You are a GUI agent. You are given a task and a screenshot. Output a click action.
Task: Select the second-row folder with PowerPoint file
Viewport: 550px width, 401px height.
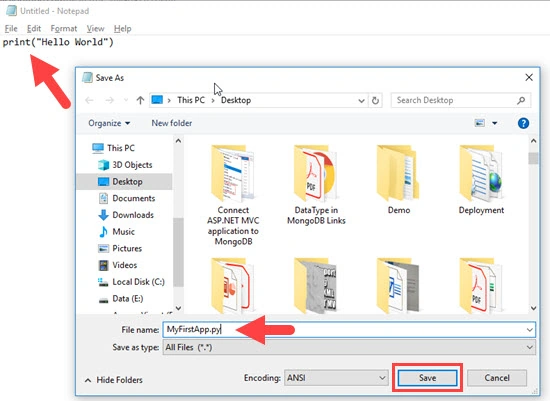point(233,286)
